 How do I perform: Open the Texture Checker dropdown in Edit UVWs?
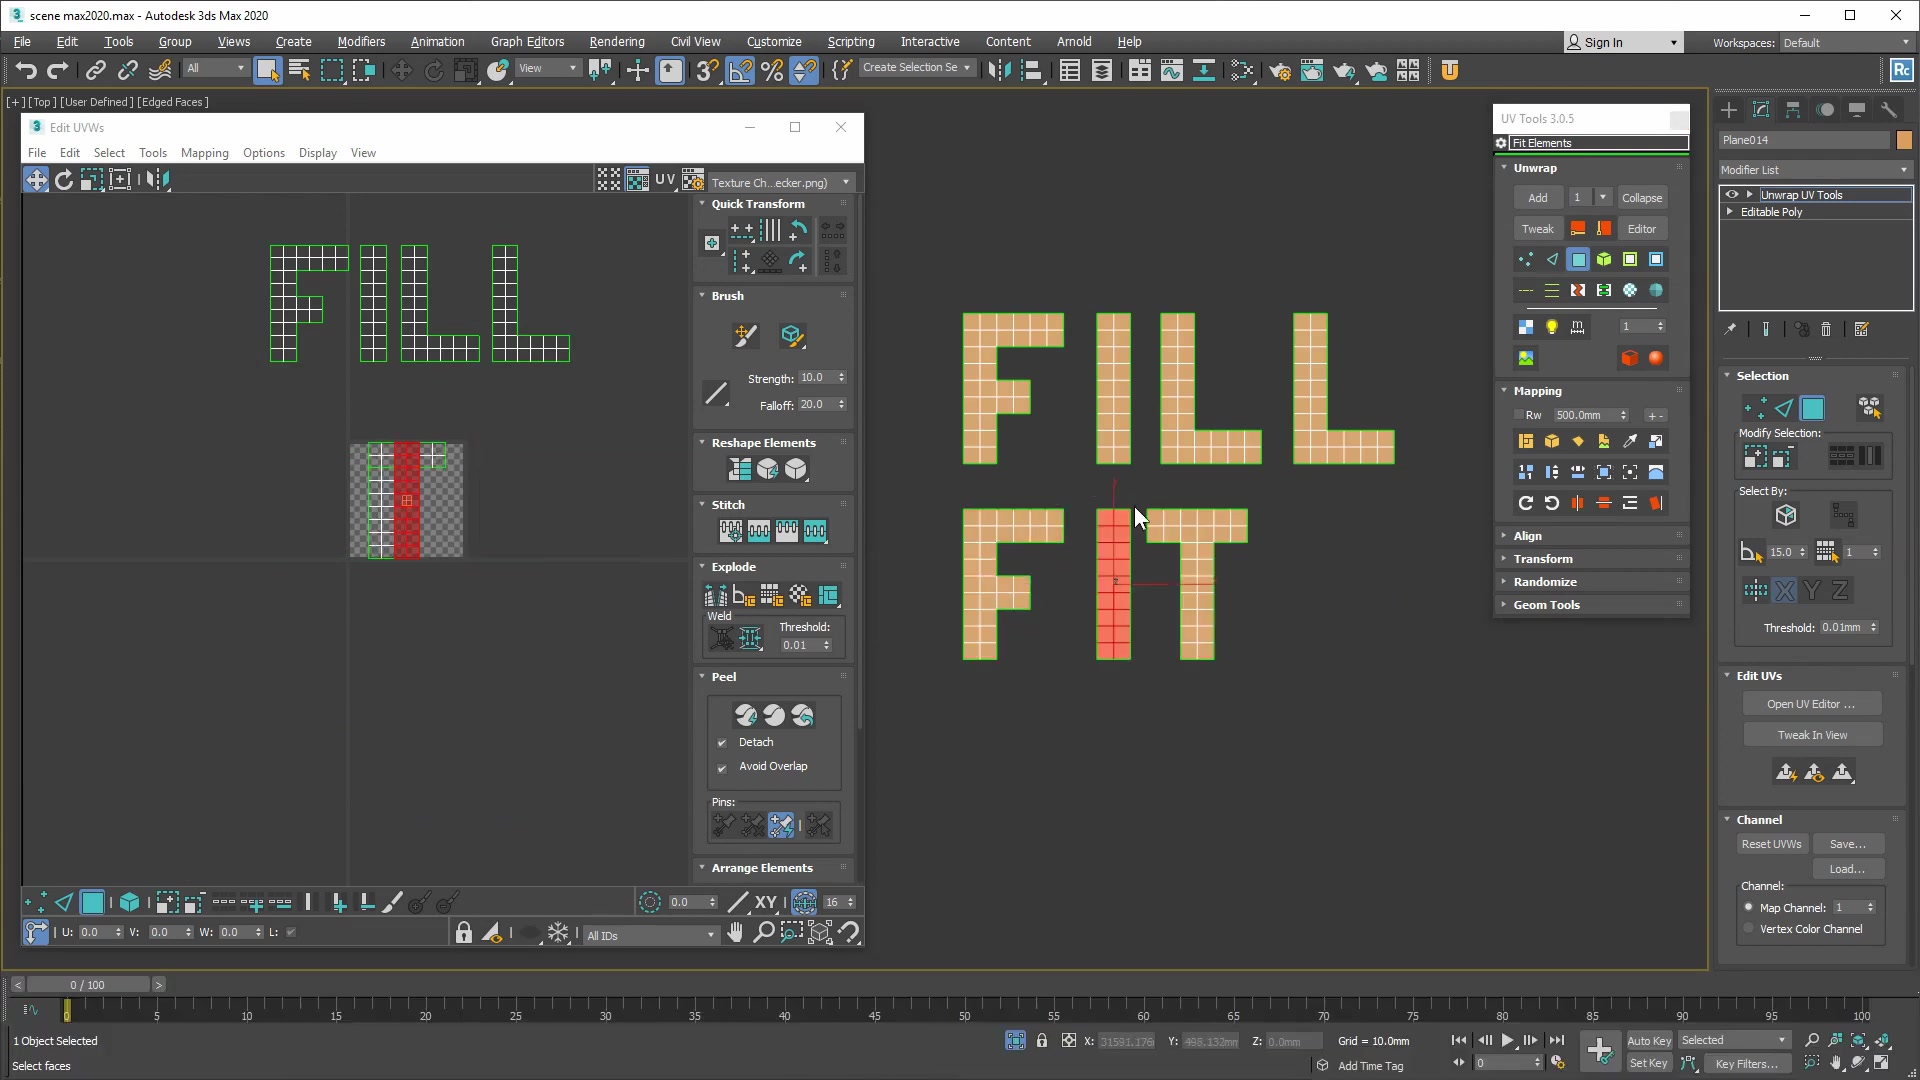845,182
